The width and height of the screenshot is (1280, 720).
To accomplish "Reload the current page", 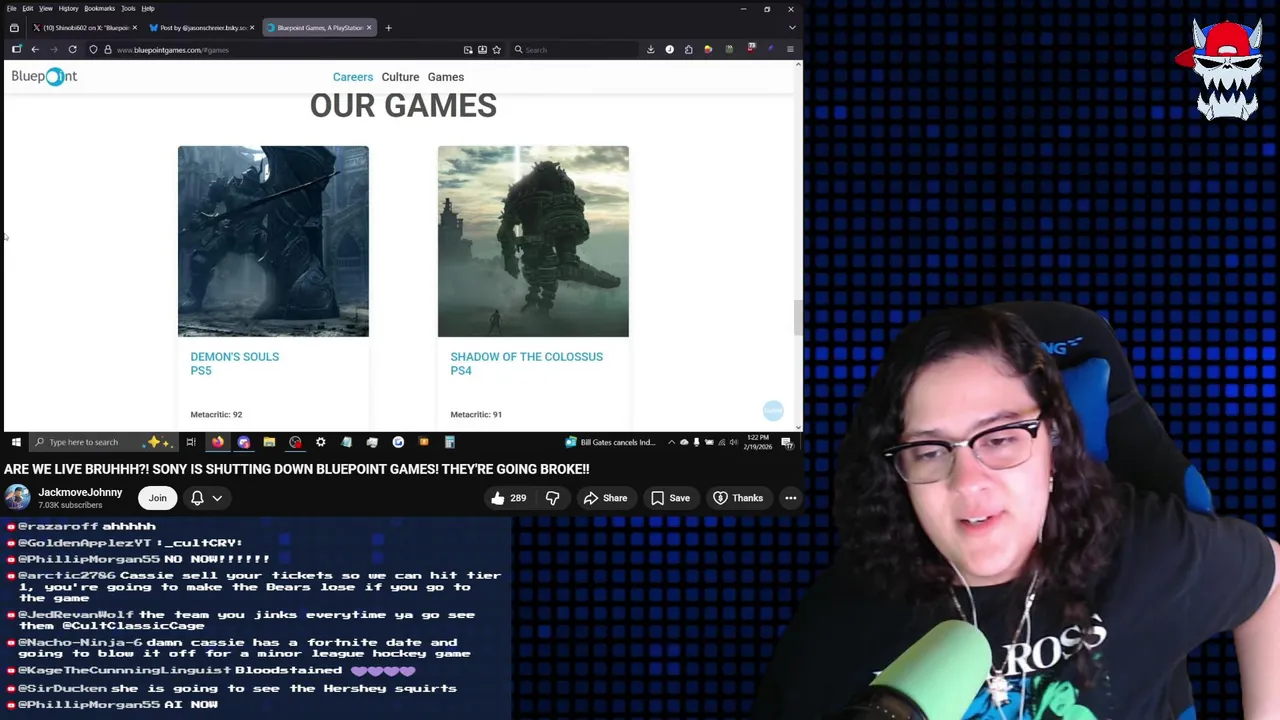I will [x=72, y=49].
